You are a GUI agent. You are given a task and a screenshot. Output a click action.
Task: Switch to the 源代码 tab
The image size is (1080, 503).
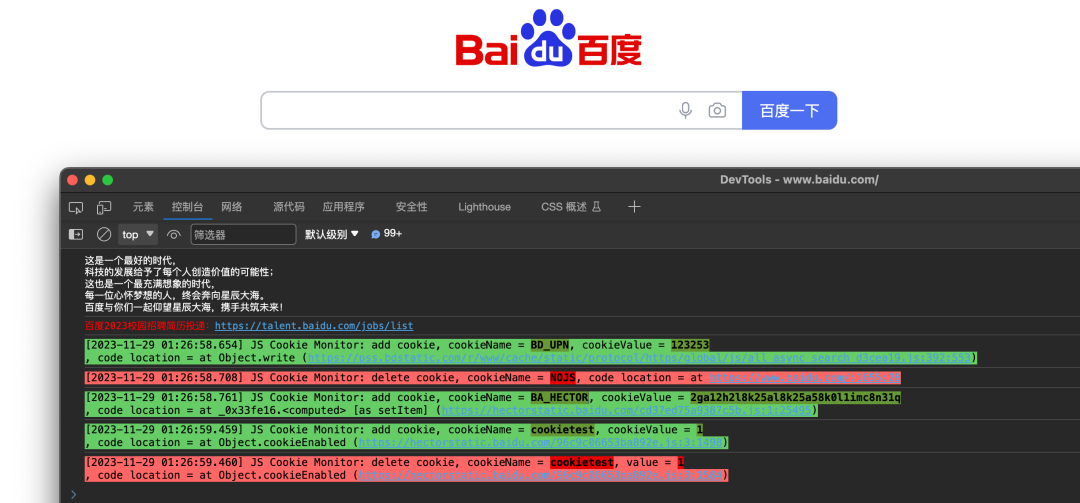(289, 207)
